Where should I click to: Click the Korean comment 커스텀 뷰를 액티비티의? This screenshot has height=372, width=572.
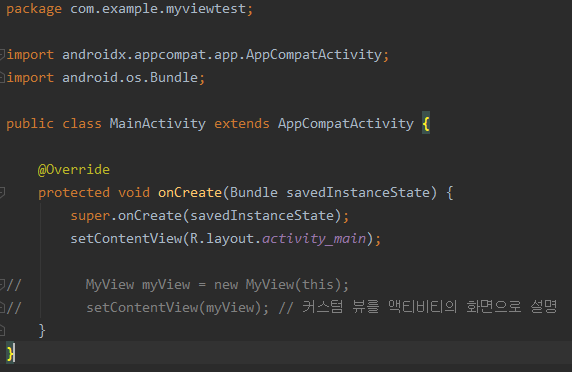[x=379, y=307]
